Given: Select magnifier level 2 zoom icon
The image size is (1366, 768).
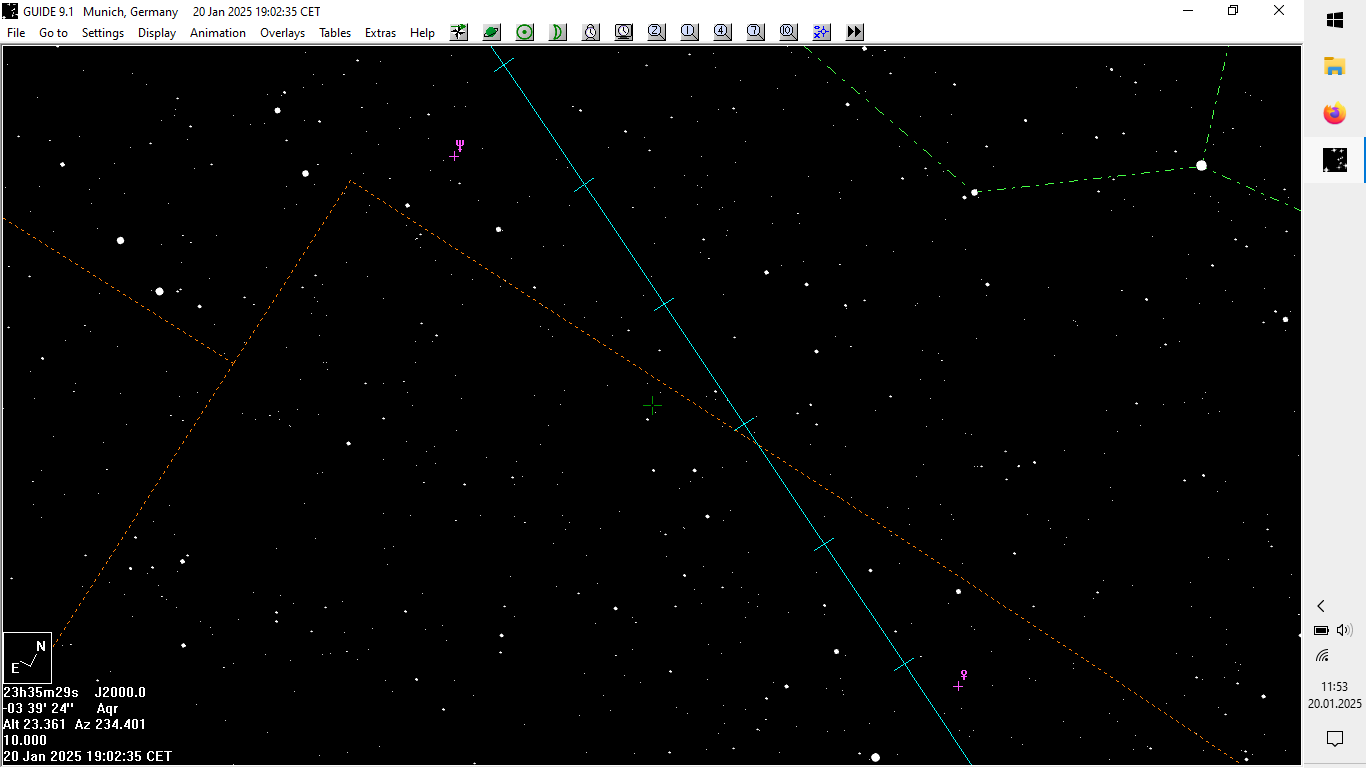Looking at the screenshot, I should point(656,32).
